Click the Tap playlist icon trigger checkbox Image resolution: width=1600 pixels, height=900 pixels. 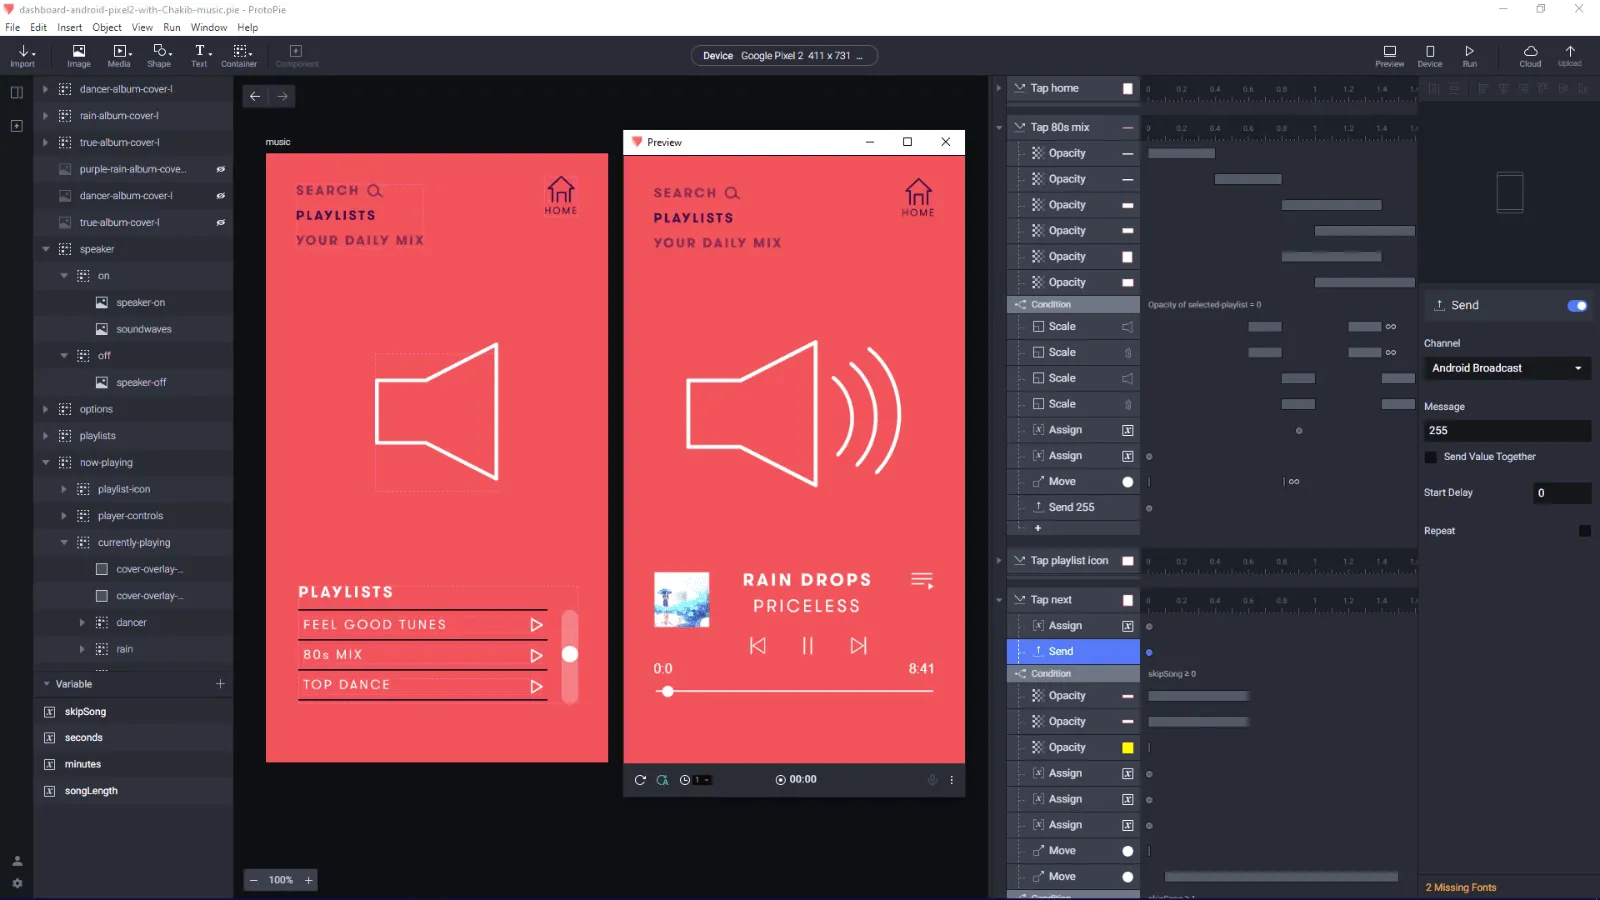1128,561
